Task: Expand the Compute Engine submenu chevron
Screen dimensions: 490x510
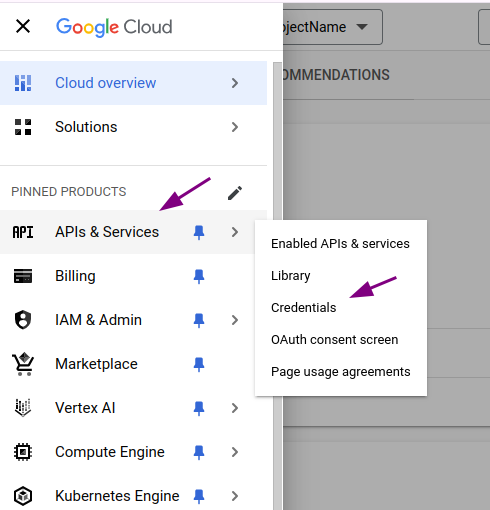Action: tap(235, 452)
